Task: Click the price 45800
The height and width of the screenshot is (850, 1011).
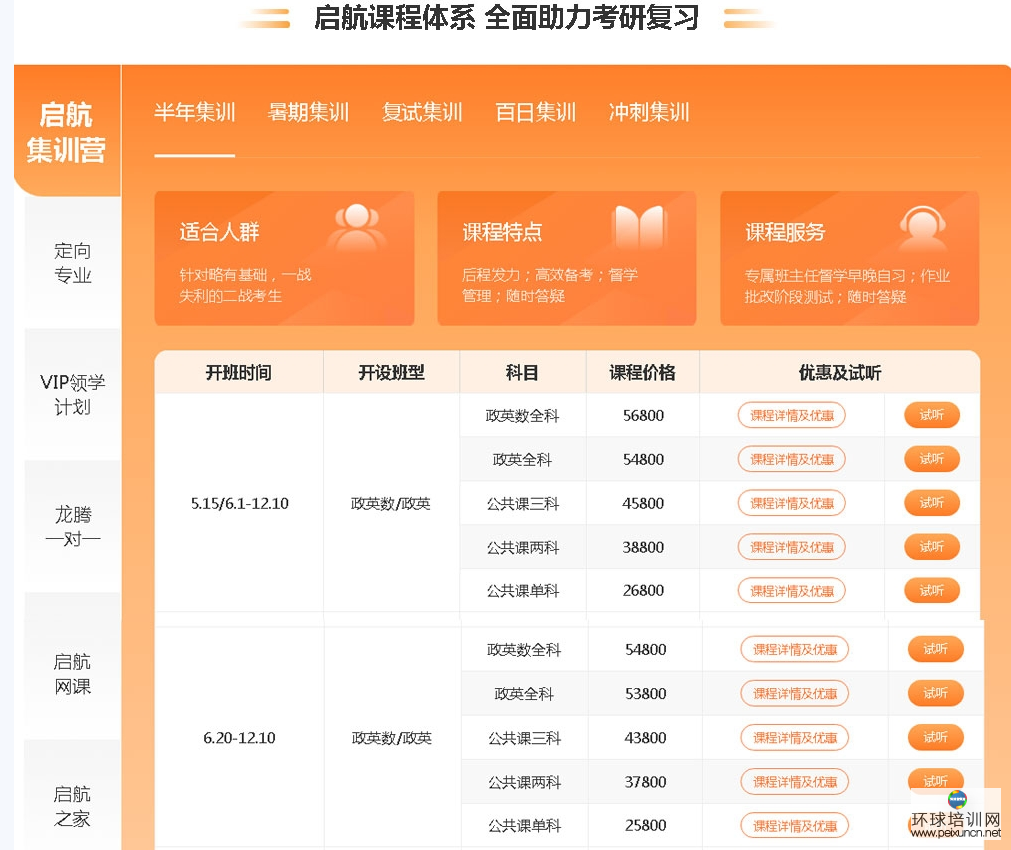Action: [643, 503]
